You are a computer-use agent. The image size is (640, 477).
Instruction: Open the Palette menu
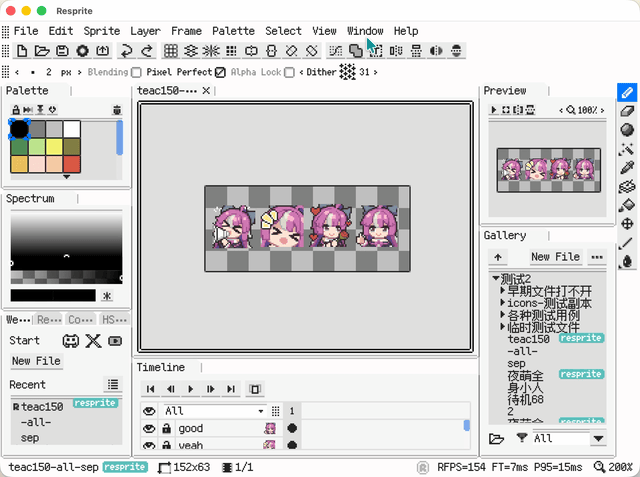(x=233, y=31)
